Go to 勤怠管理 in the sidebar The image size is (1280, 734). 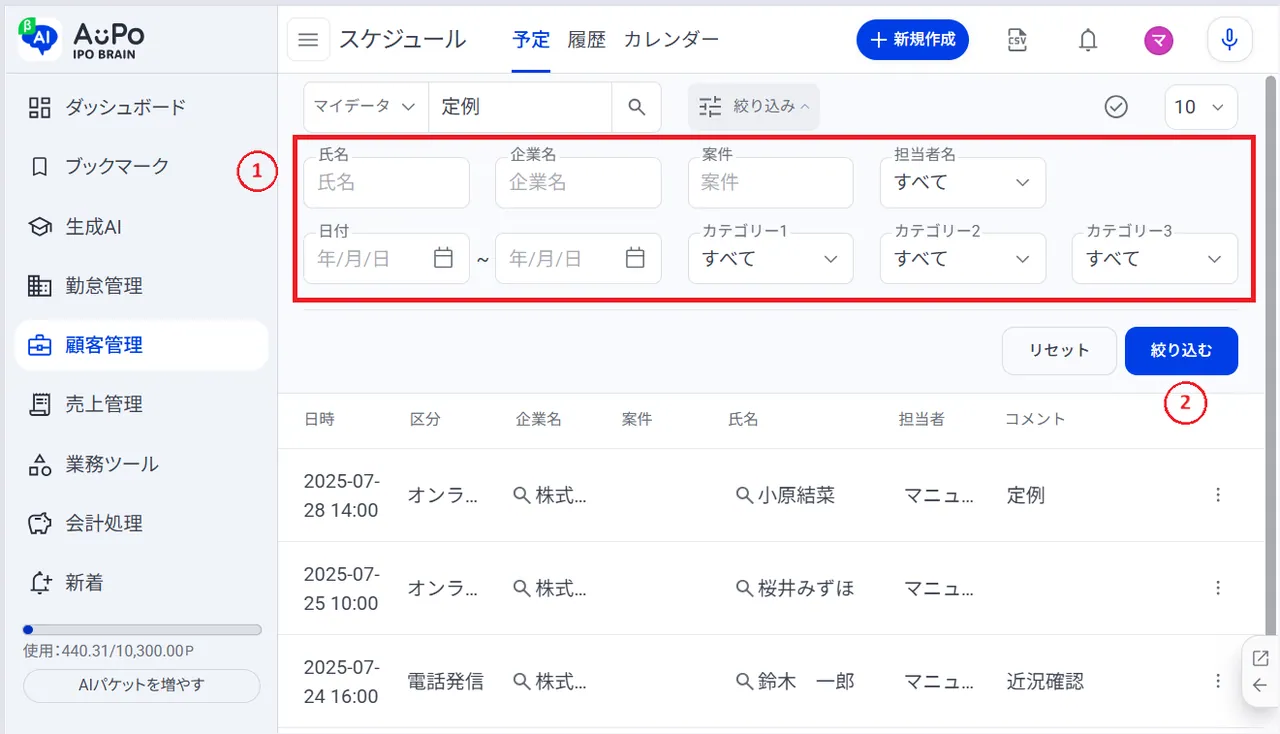pyautogui.click(x=141, y=286)
